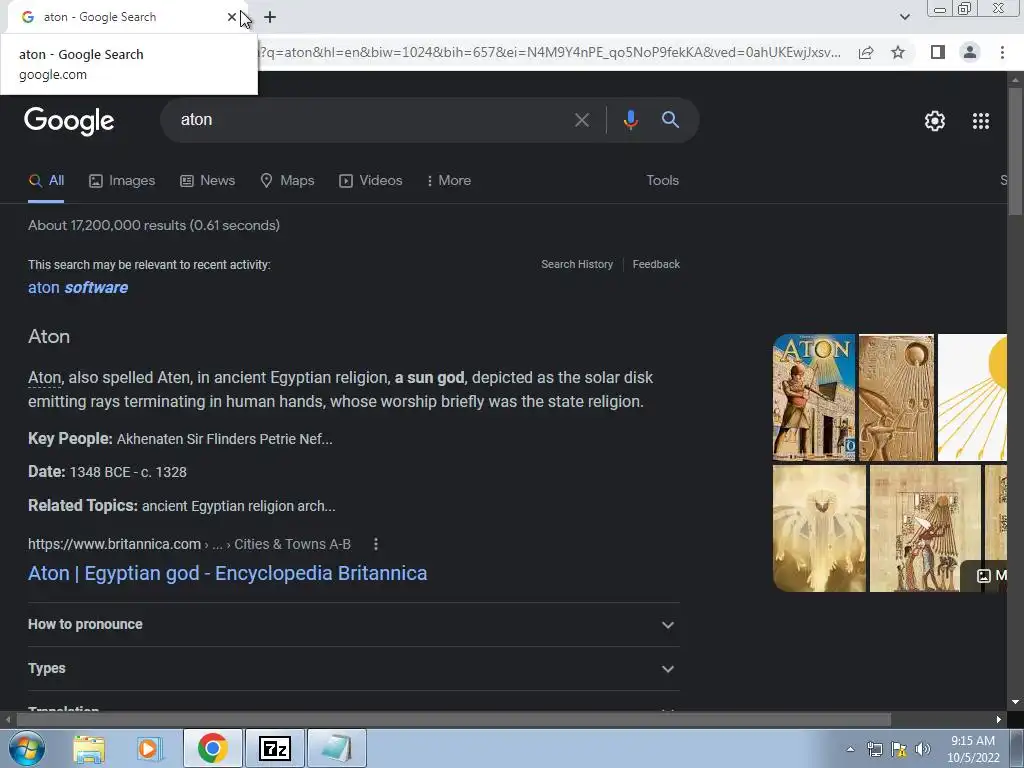The image size is (1024, 768).
Task: Open the Chrome profile avatar
Action: tap(970, 52)
